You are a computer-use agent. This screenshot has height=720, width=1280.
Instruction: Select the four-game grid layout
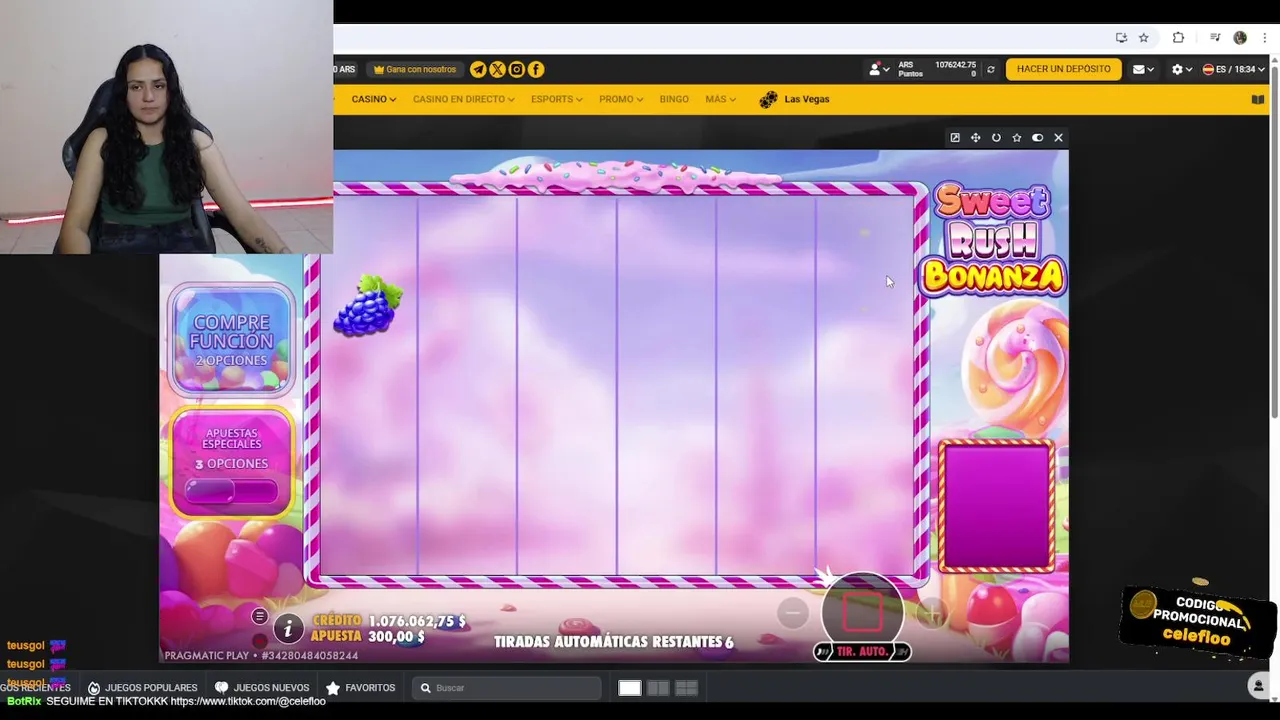(x=686, y=688)
